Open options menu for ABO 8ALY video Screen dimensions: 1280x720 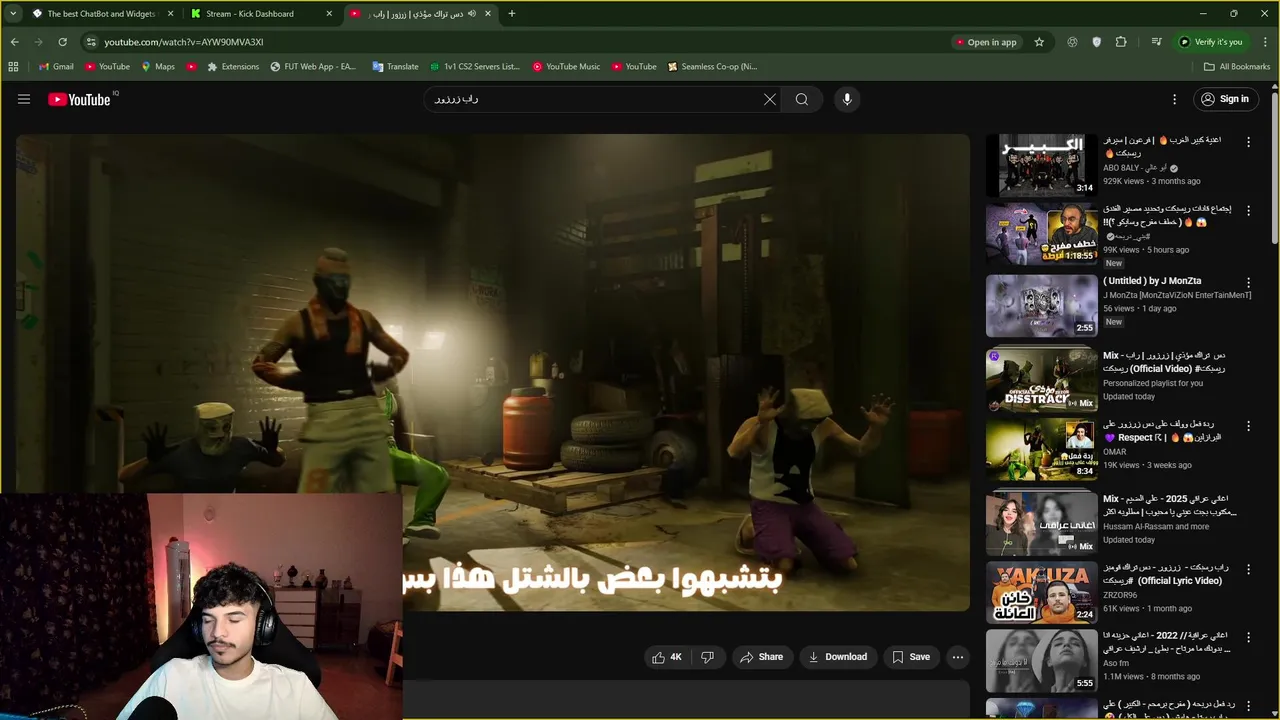tap(1248, 142)
